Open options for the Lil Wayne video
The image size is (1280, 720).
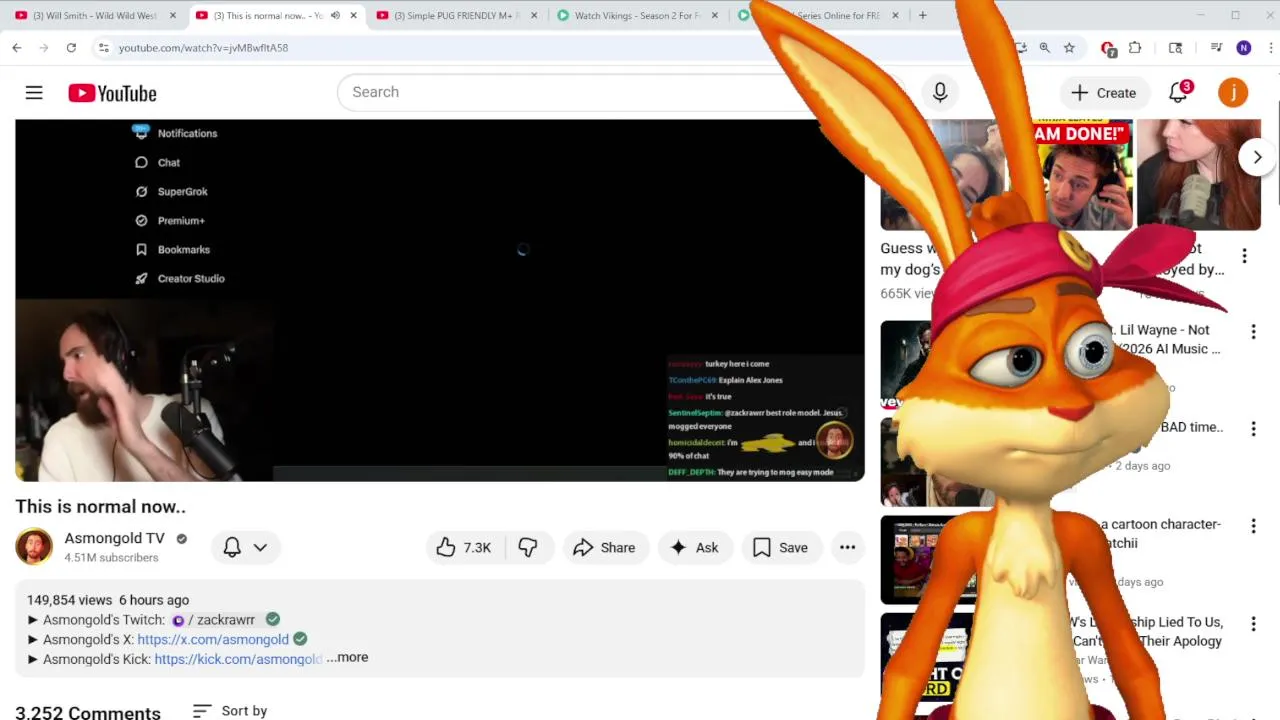(x=1253, y=331)
